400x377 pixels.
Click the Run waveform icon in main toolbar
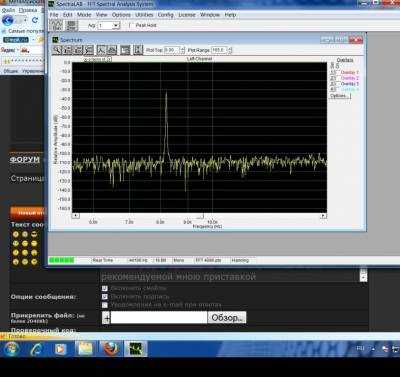[56, 25]
